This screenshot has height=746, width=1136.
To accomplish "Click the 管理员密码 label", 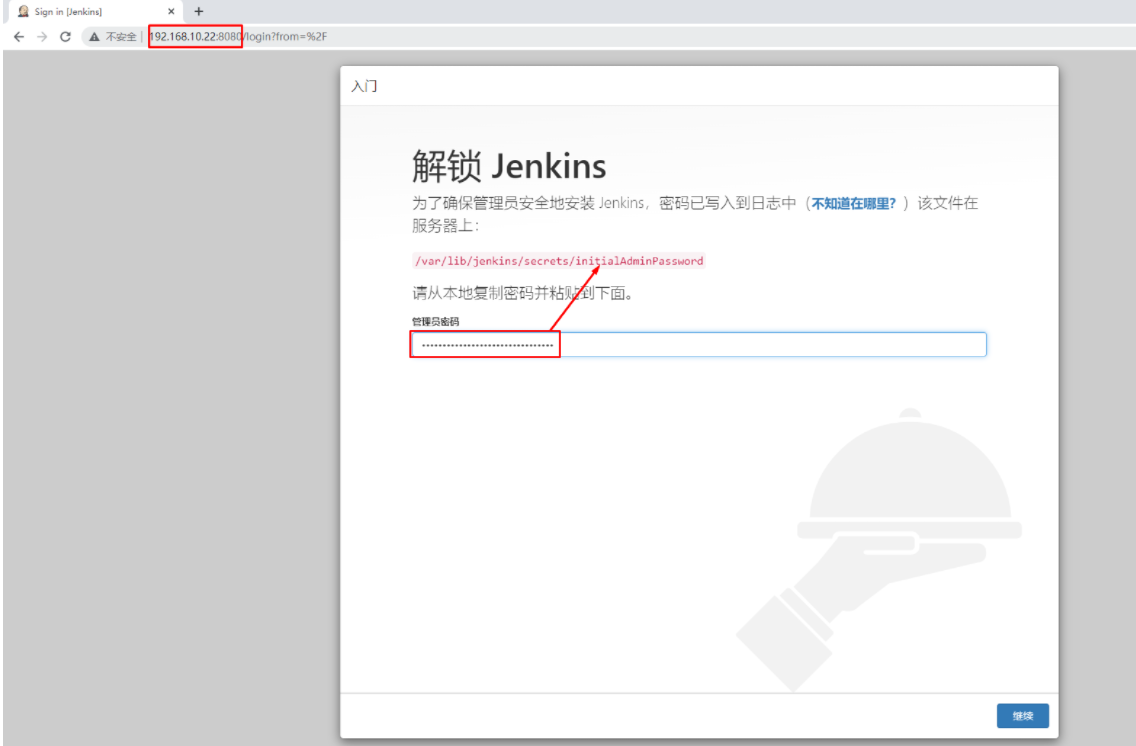I will (435, 322).
